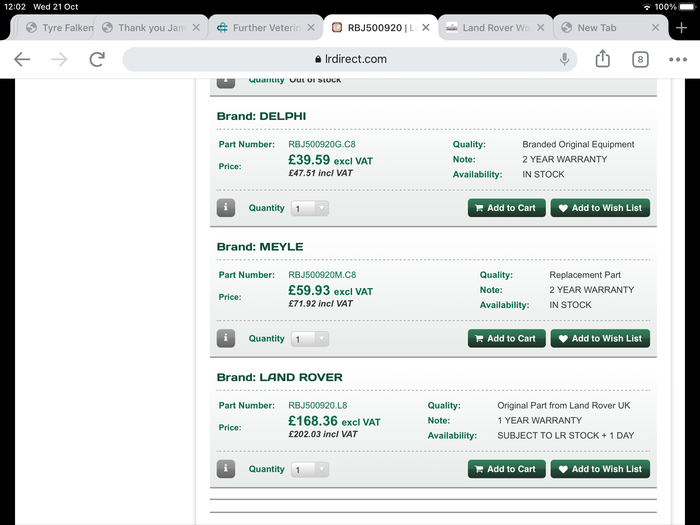Switch to the New Tab tab

point(610,28)
